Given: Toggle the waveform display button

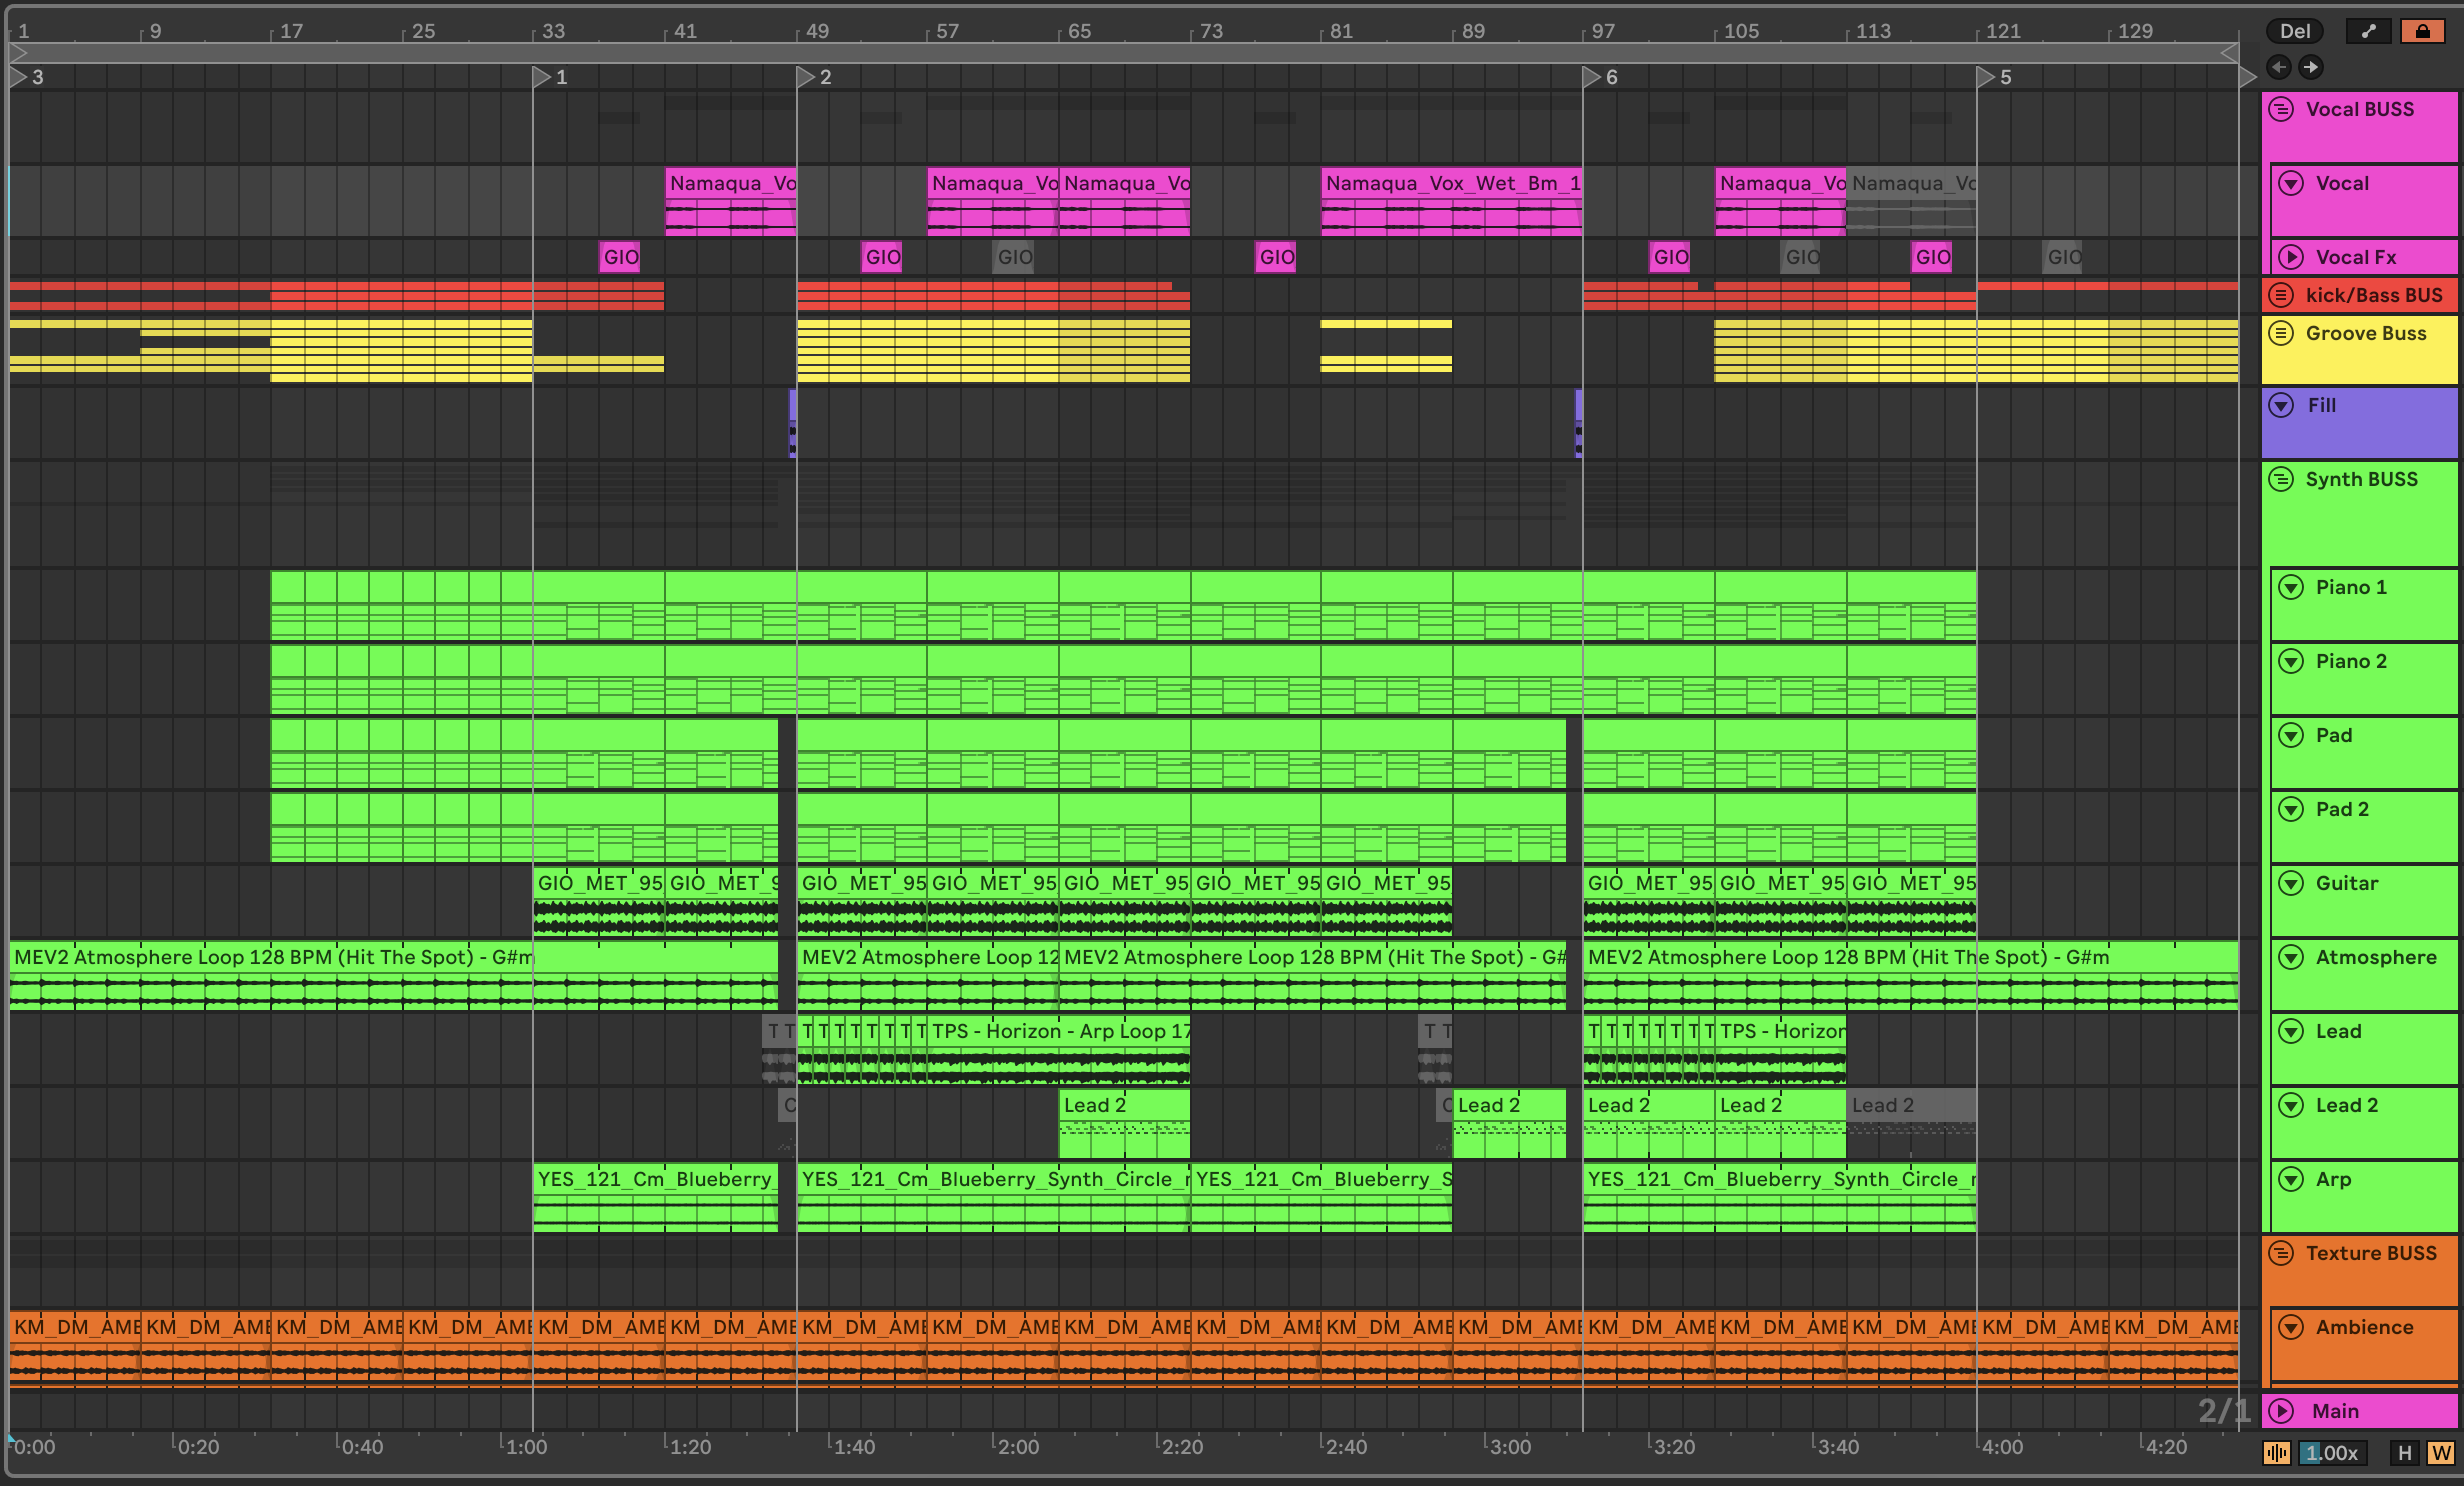Looking at the screenshot, I should [x=2277, y=1453].
